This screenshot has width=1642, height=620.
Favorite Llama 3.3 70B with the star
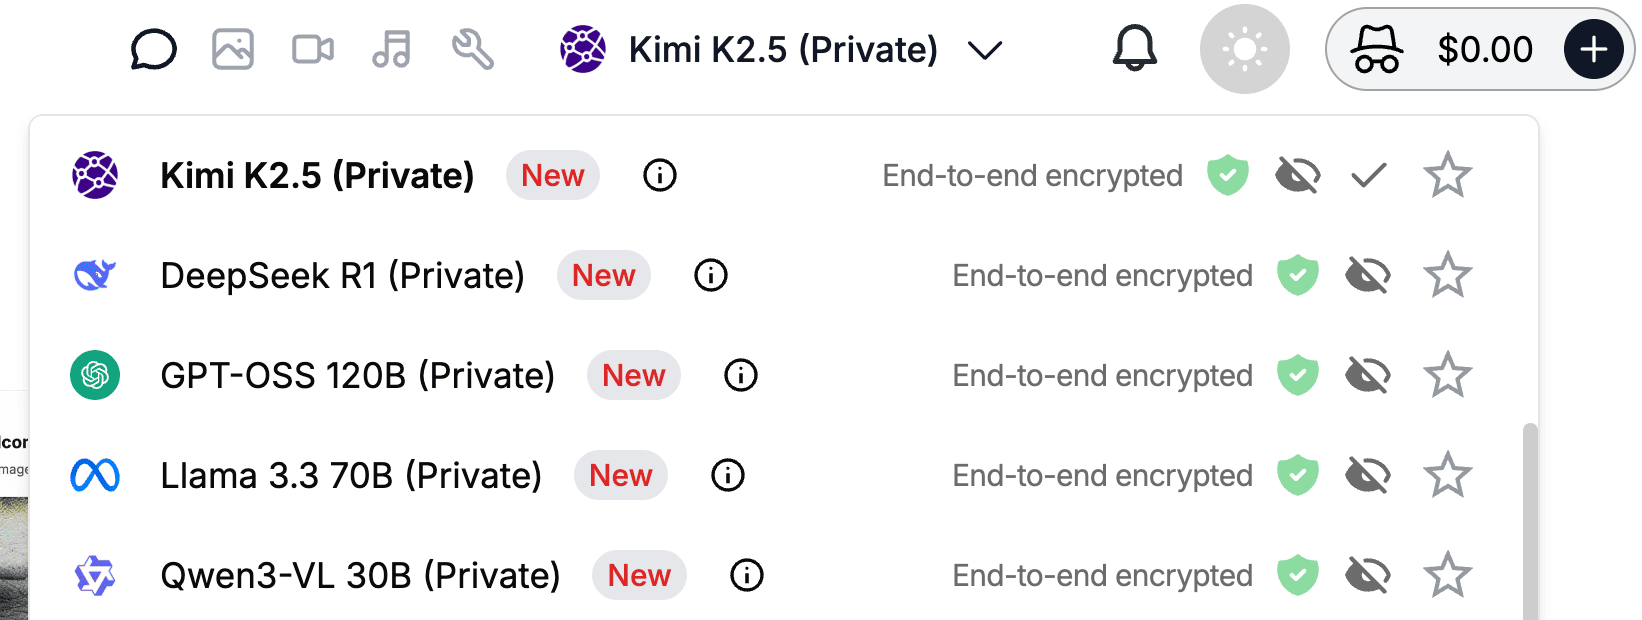click(1447, 475)
